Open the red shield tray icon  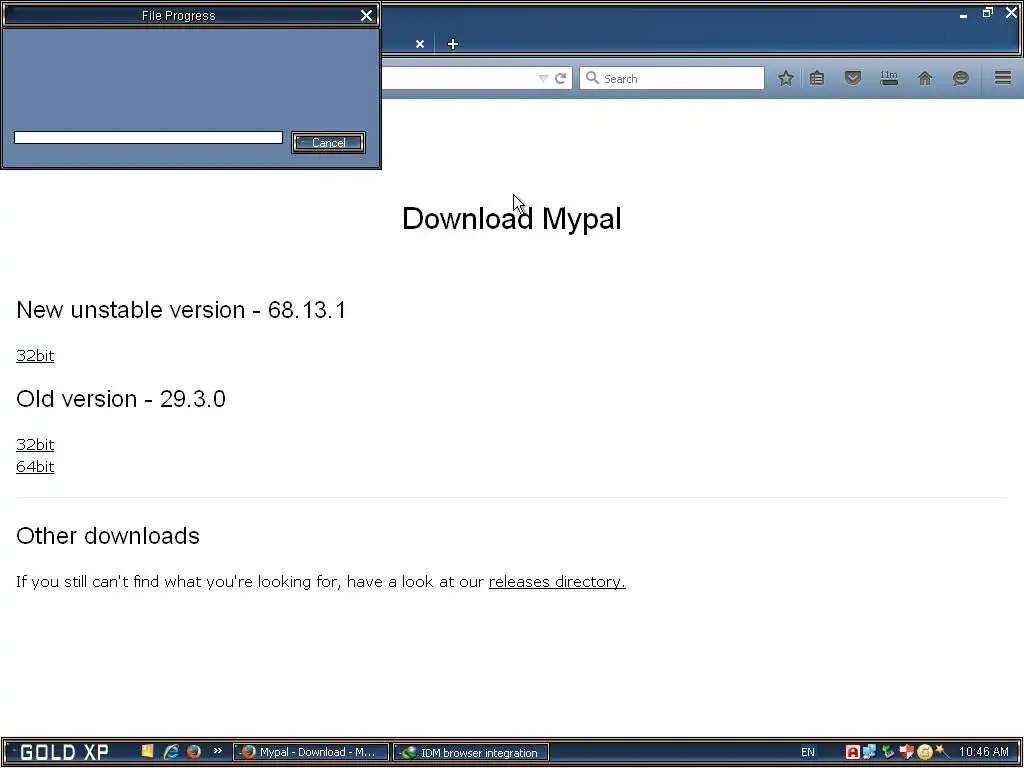(906, 752)
